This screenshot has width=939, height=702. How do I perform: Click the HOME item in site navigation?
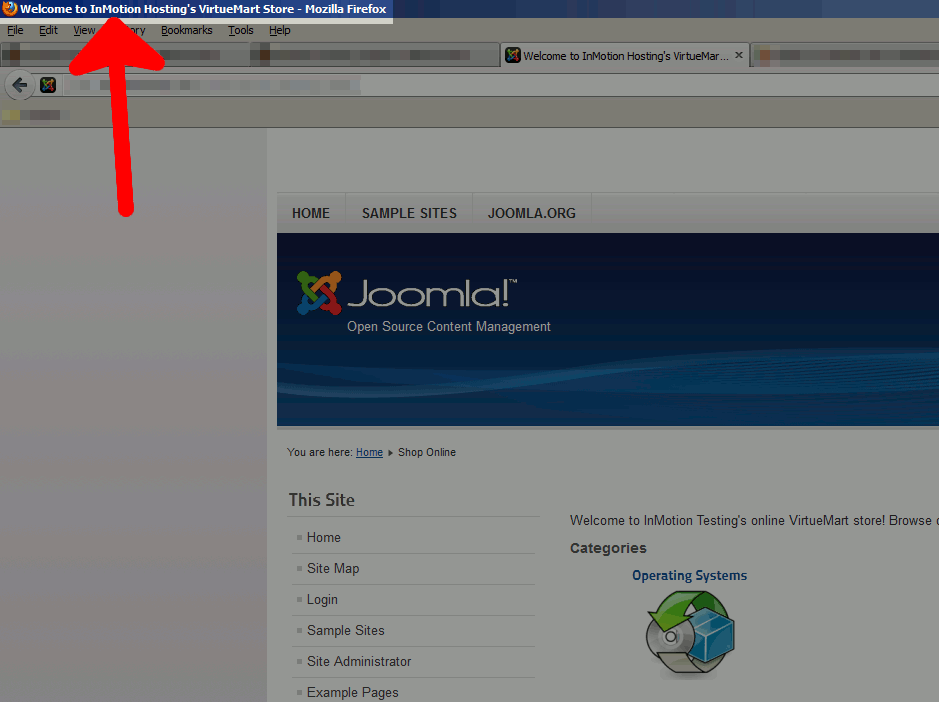pyautogui.click(x=311, y=213)
